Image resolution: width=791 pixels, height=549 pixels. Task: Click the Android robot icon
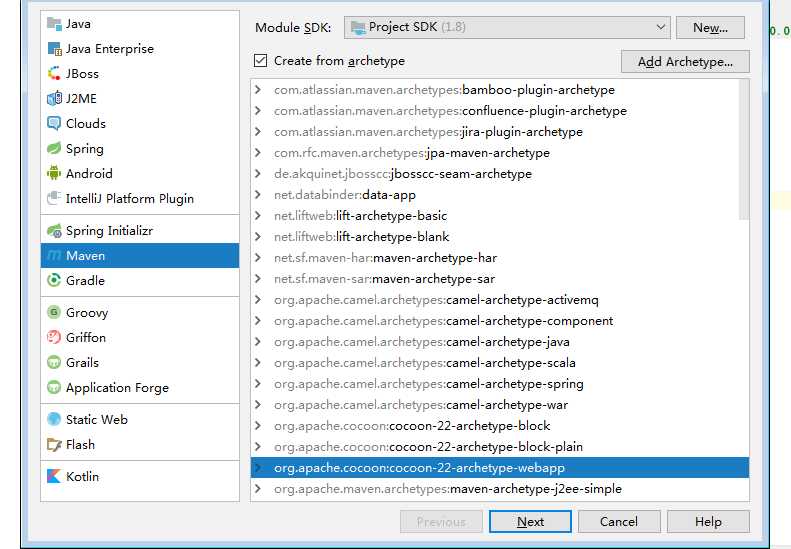coord(54,173)
